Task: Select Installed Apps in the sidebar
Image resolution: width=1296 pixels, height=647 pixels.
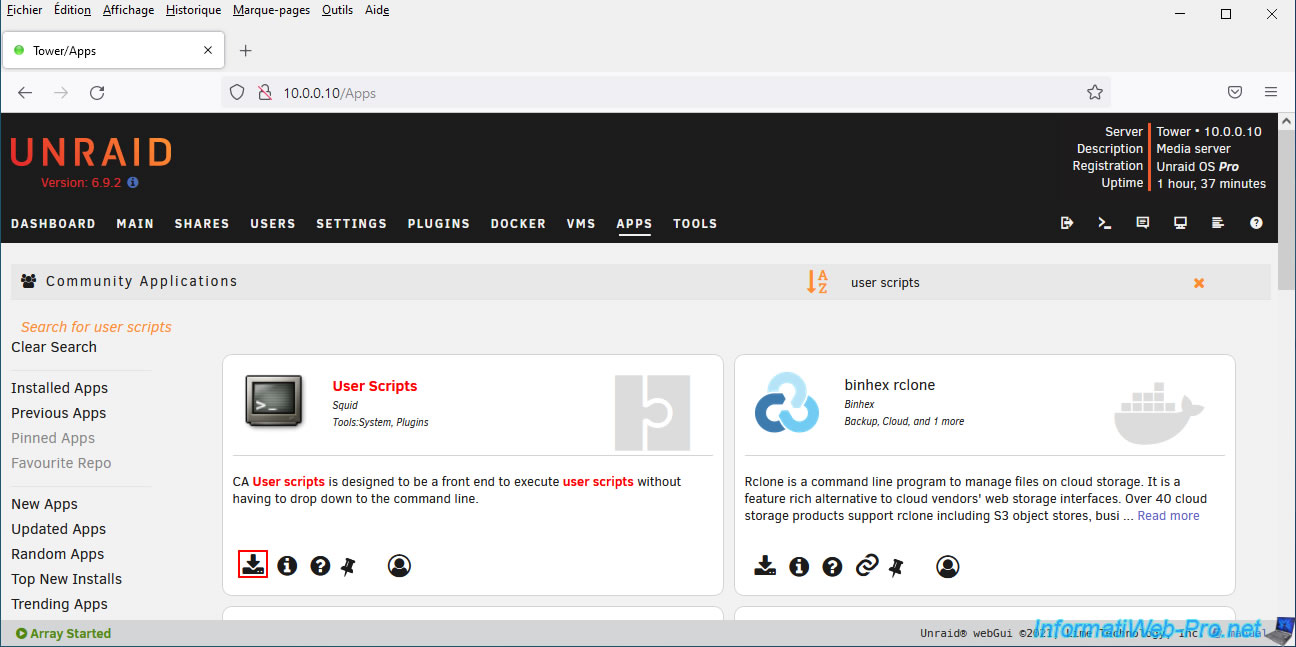Action: pyautogui.click(x=59, y=388)
